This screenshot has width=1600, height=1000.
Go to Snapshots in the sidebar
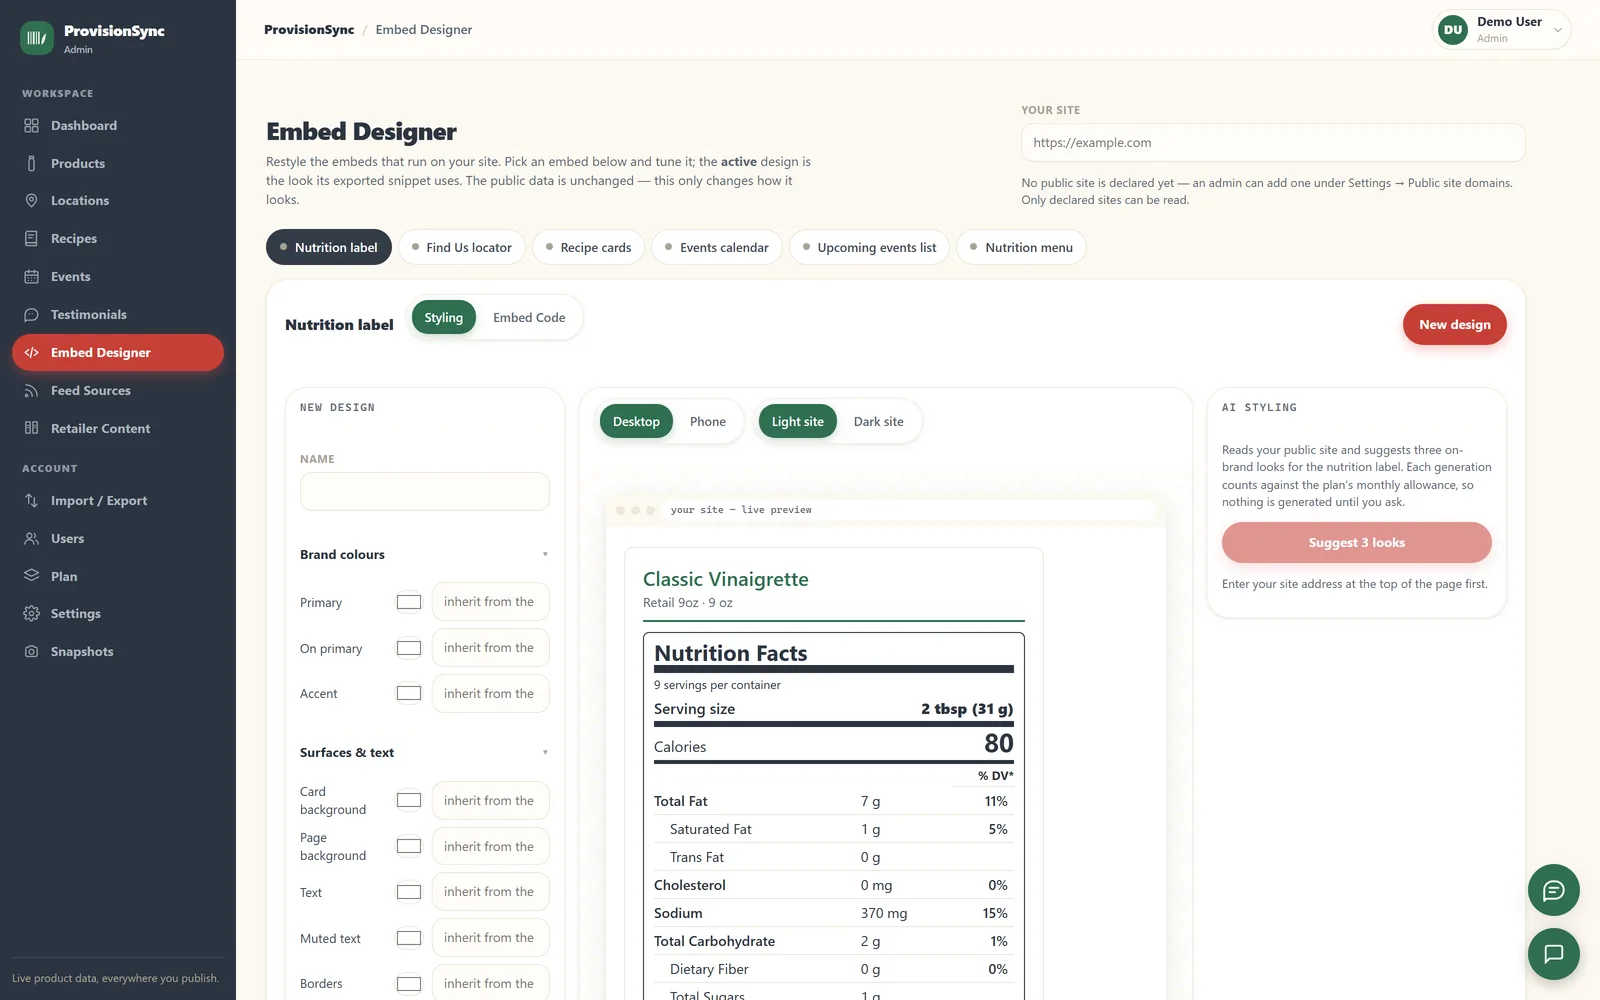pyautogui.click(x=118, y=652)
